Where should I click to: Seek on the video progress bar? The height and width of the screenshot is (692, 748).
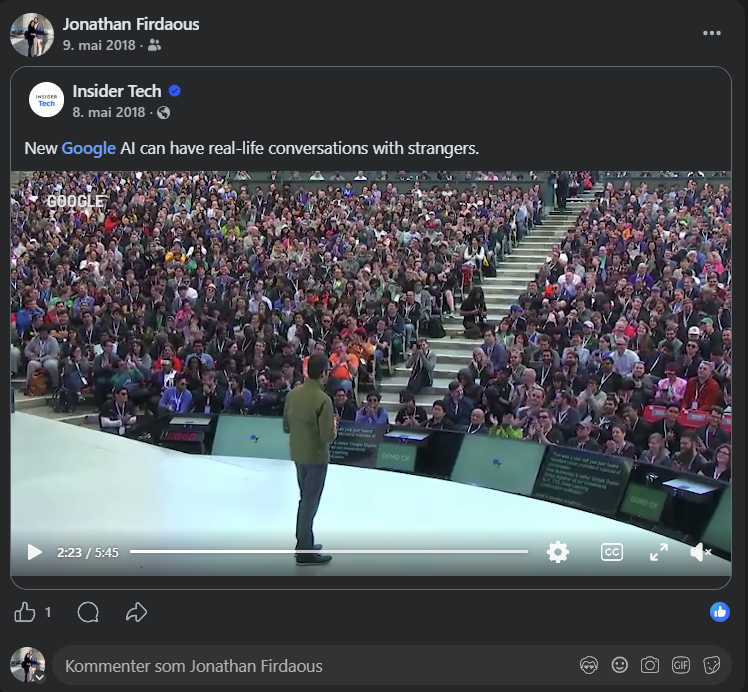click(x=329, y=551)
